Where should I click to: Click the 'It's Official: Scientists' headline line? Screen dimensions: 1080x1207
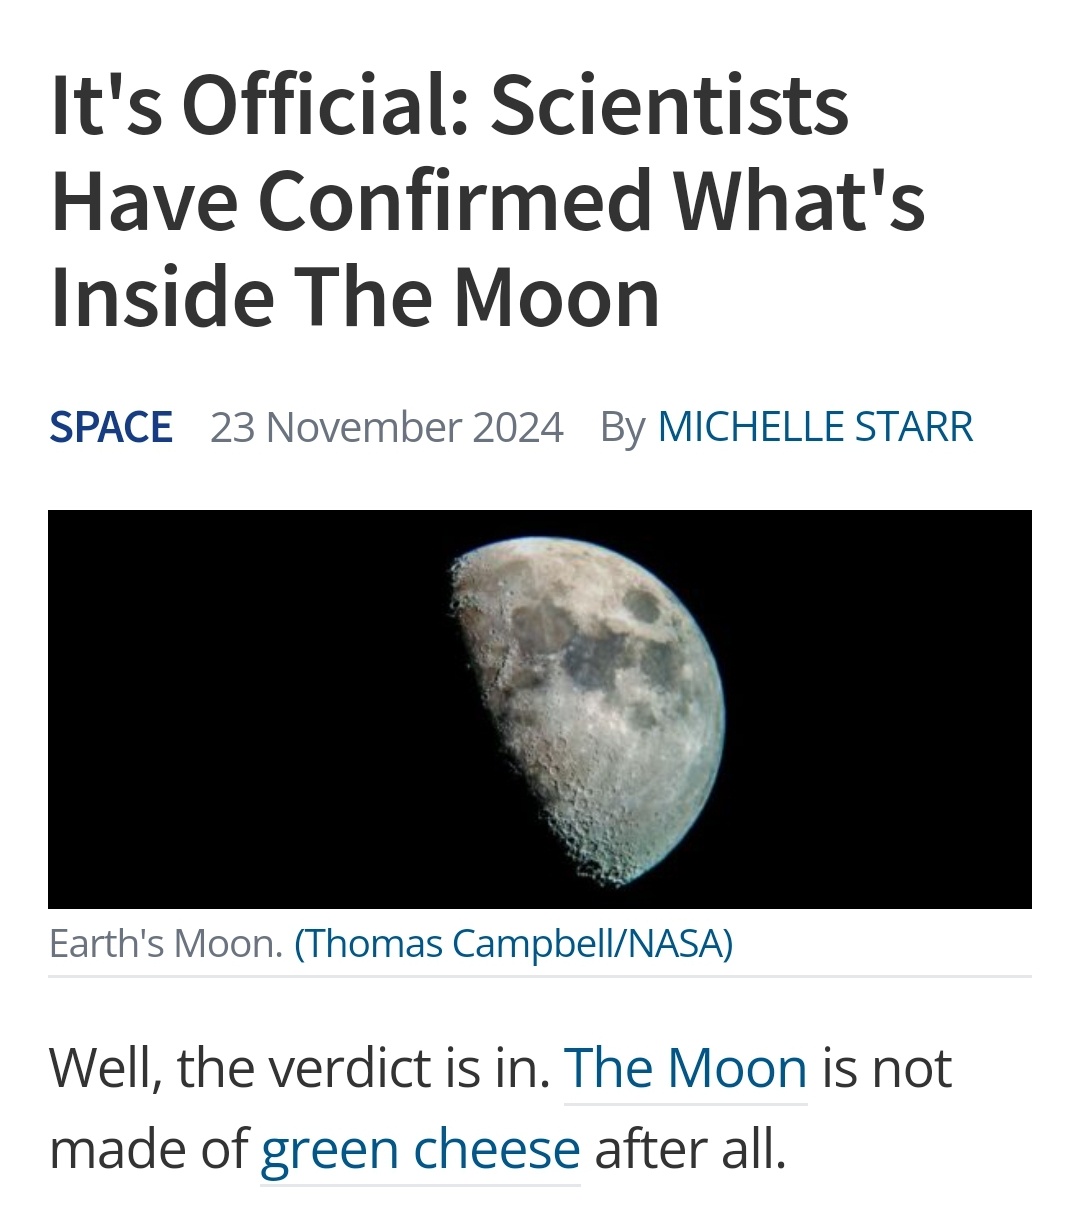coord(450,107)
